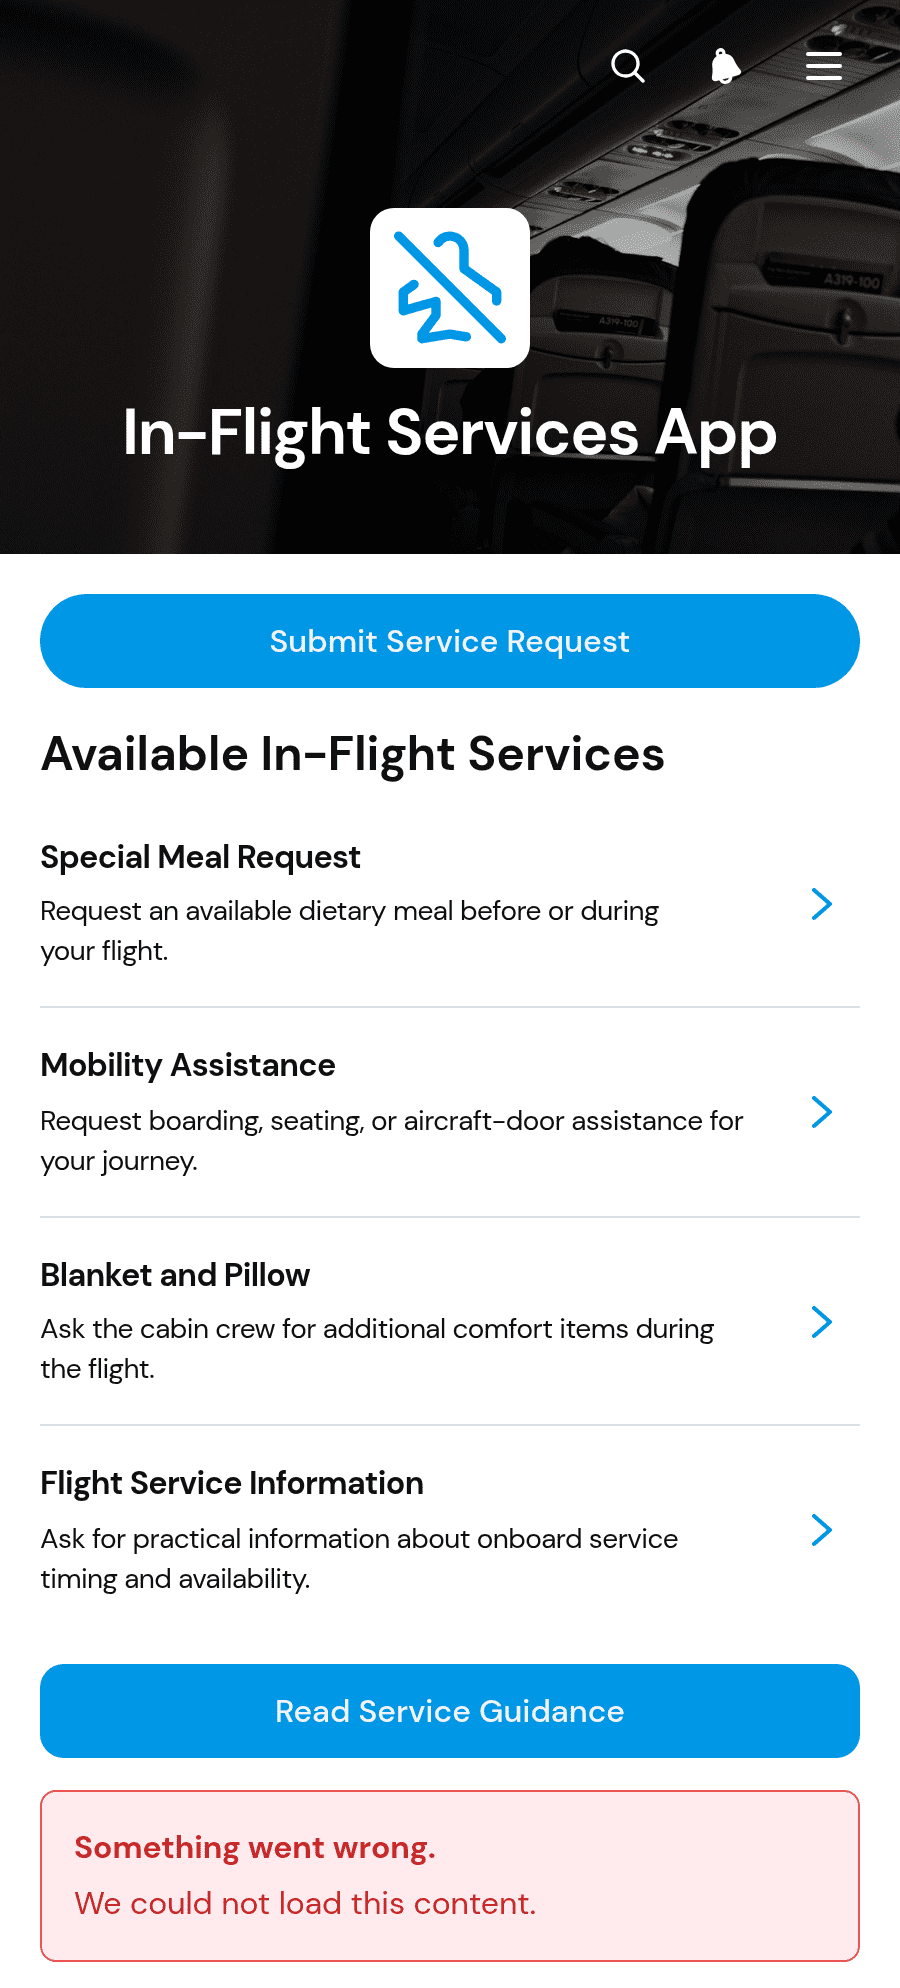The width and height of the screenshot is (900, 1988).
Task: Expand Blanket and Pillow chevron
Action: click(x=822, y=1322)
